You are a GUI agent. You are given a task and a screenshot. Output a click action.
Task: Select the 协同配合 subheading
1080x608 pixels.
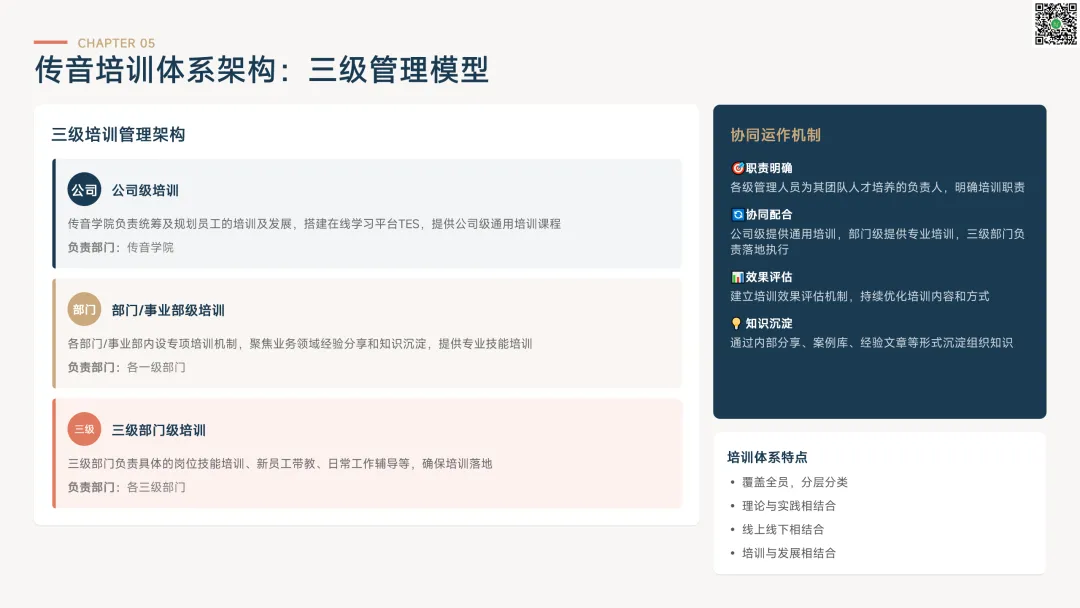point(769,215)
